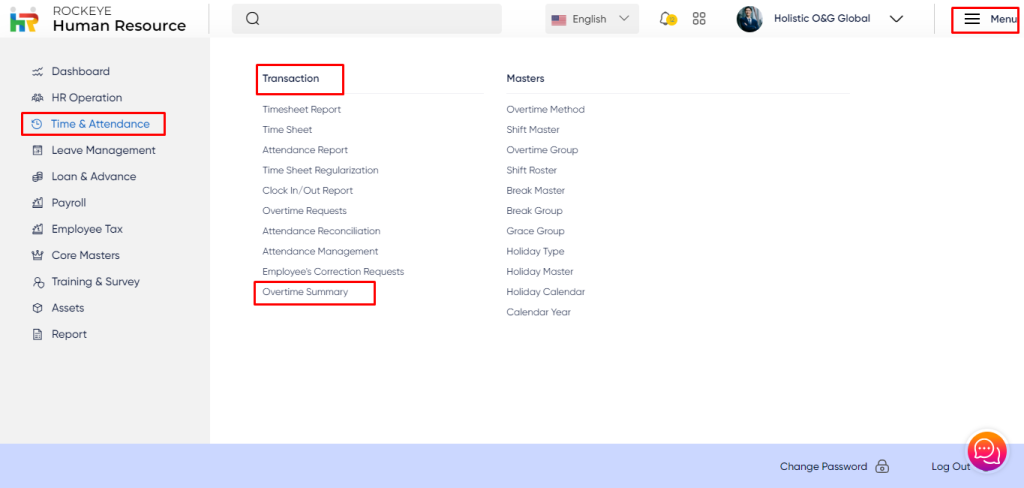Go to Shift Master
Viewport: 1024px width, 488px height.
[x=533, y=130]
